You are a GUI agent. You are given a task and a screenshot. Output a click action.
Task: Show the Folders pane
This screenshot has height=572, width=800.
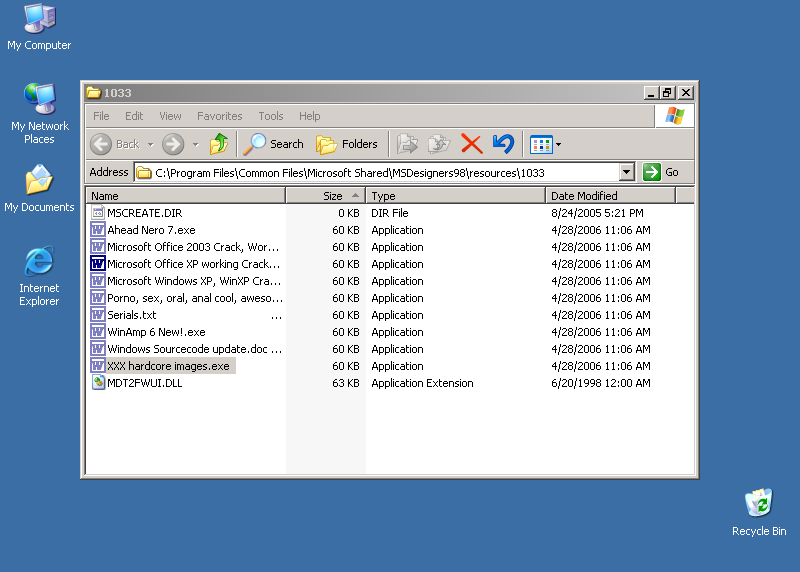[x=347, y=144]
